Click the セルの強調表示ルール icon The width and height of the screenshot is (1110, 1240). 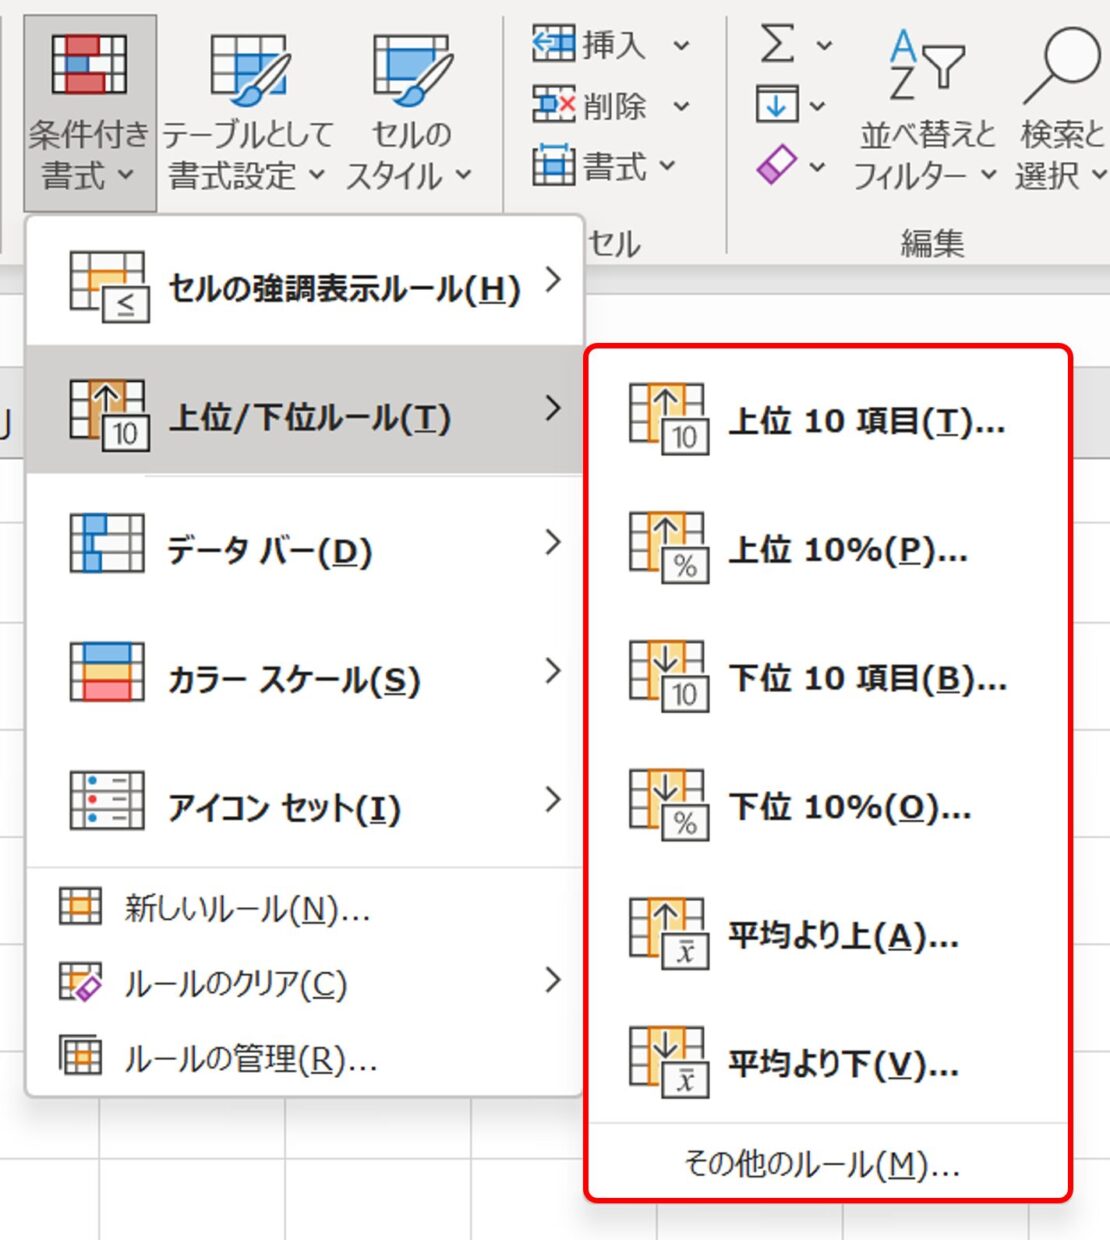point(109,287)
